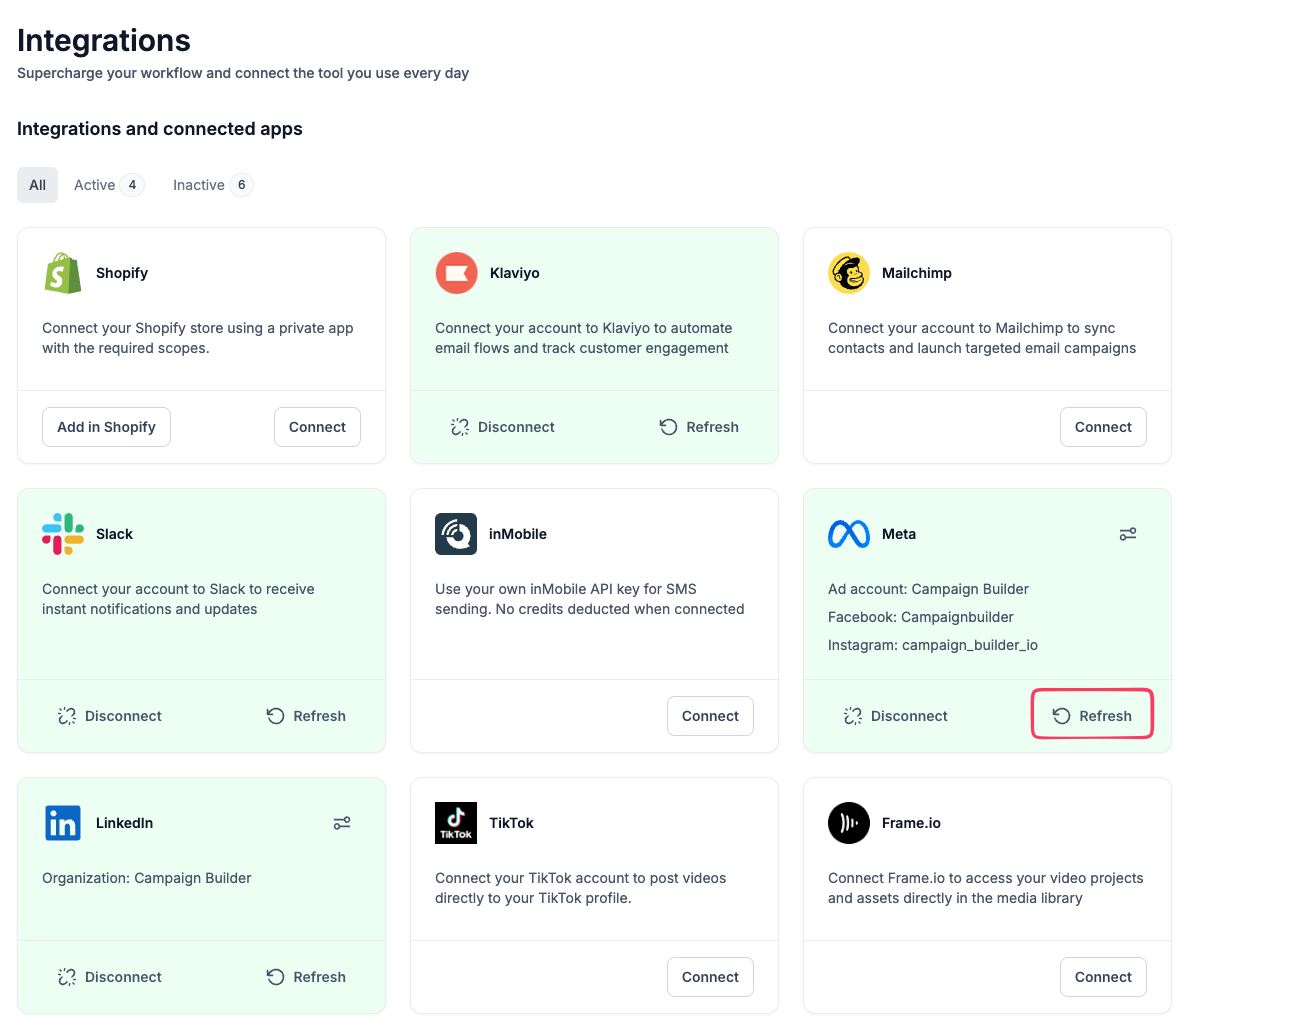Click Add in Shopify button
This screenshot has width=1310, height=1035.
[x=106, y=427]
